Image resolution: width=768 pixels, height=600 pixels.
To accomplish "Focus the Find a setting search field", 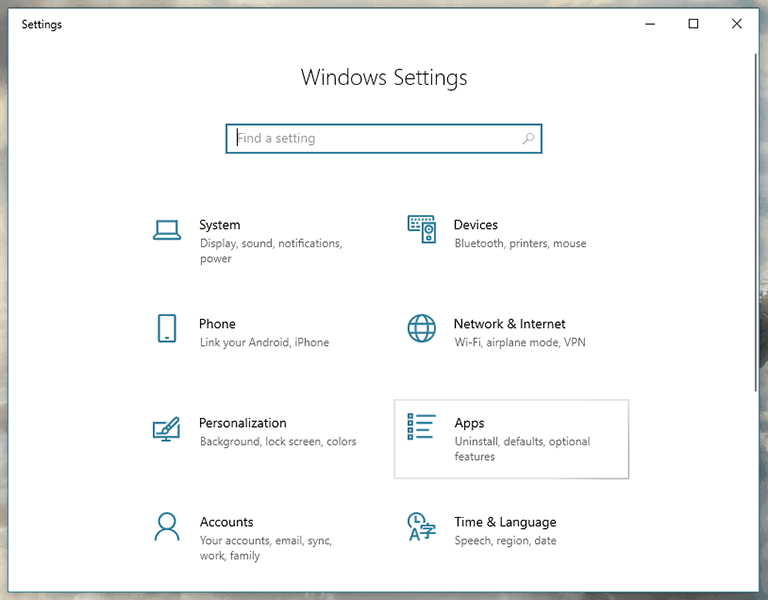I will [x=384, y=139].
